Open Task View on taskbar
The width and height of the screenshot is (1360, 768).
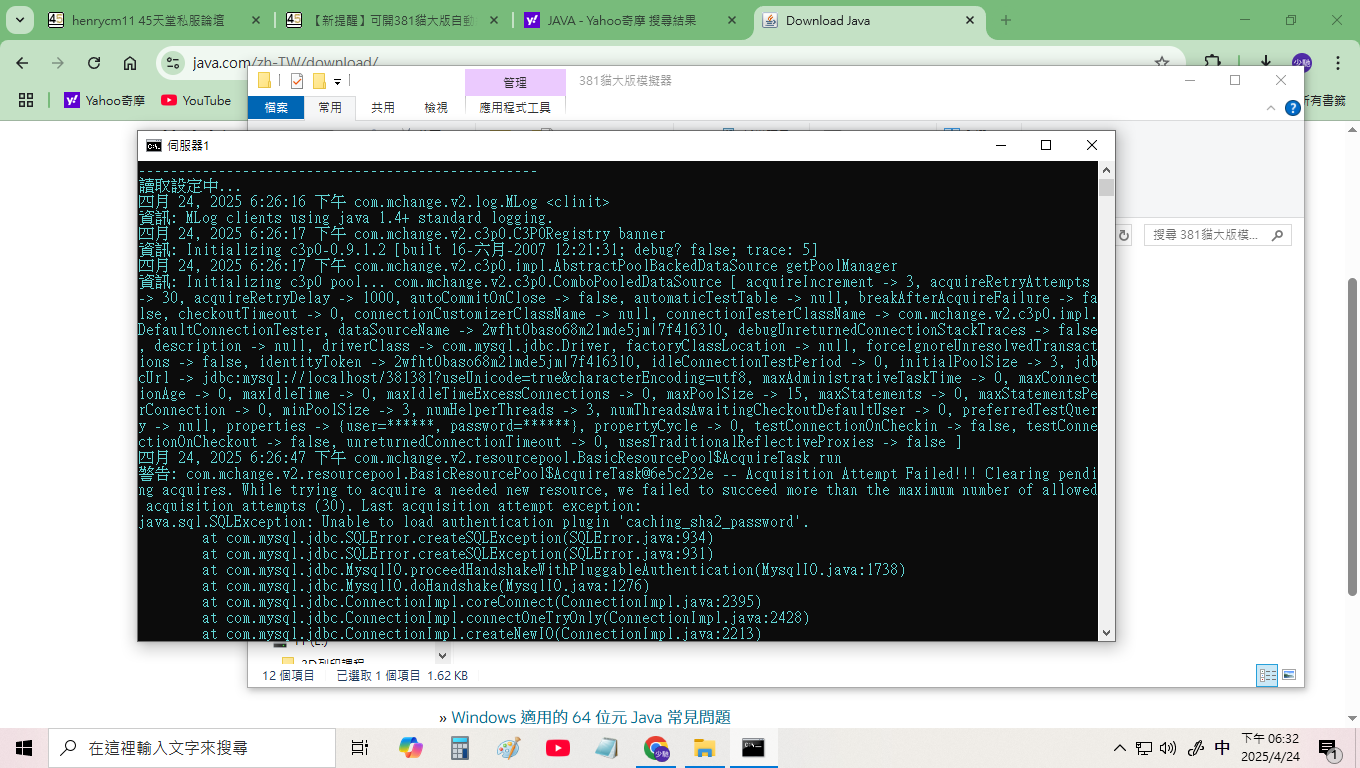[360, 748]
